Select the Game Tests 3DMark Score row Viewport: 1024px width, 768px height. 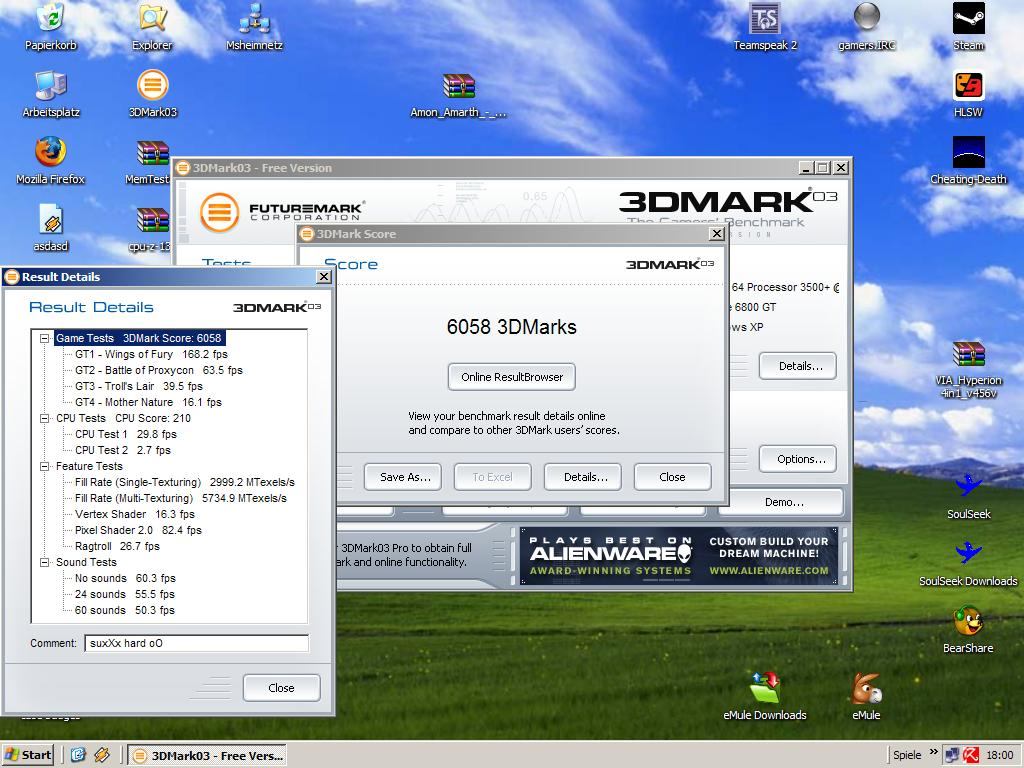point(138,338)
